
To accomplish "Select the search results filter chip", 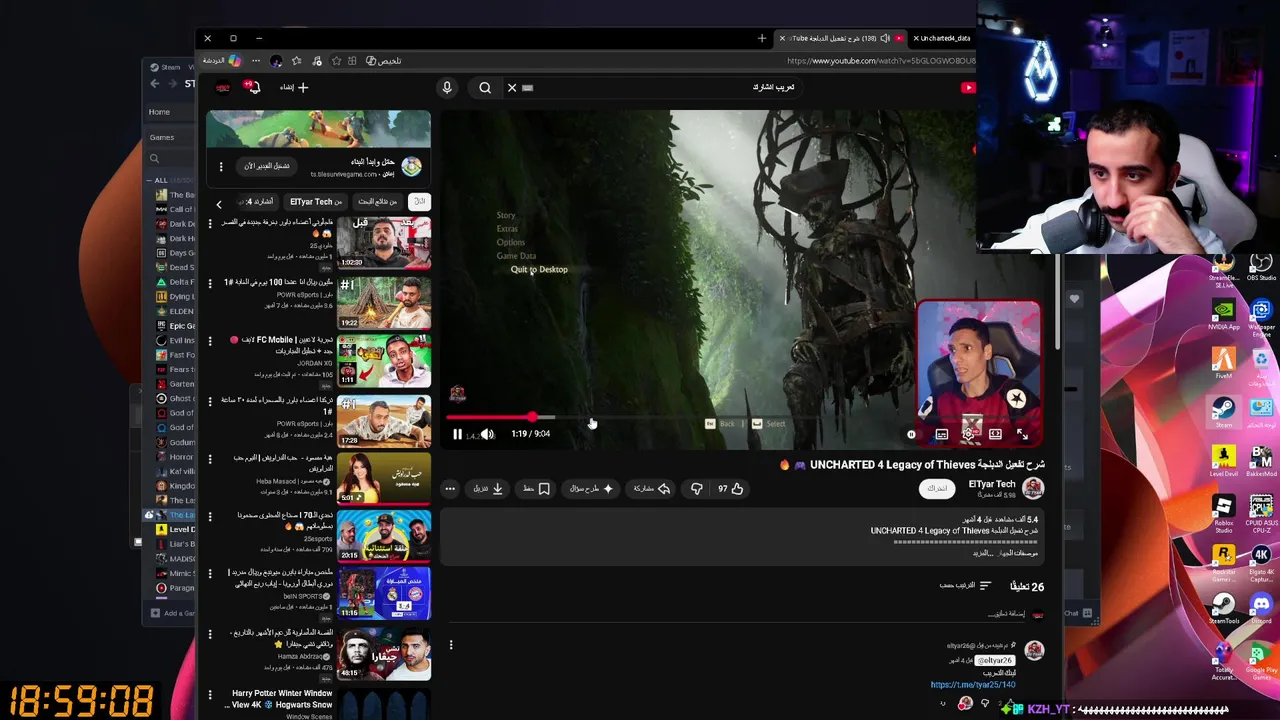I will pos(377,202).
